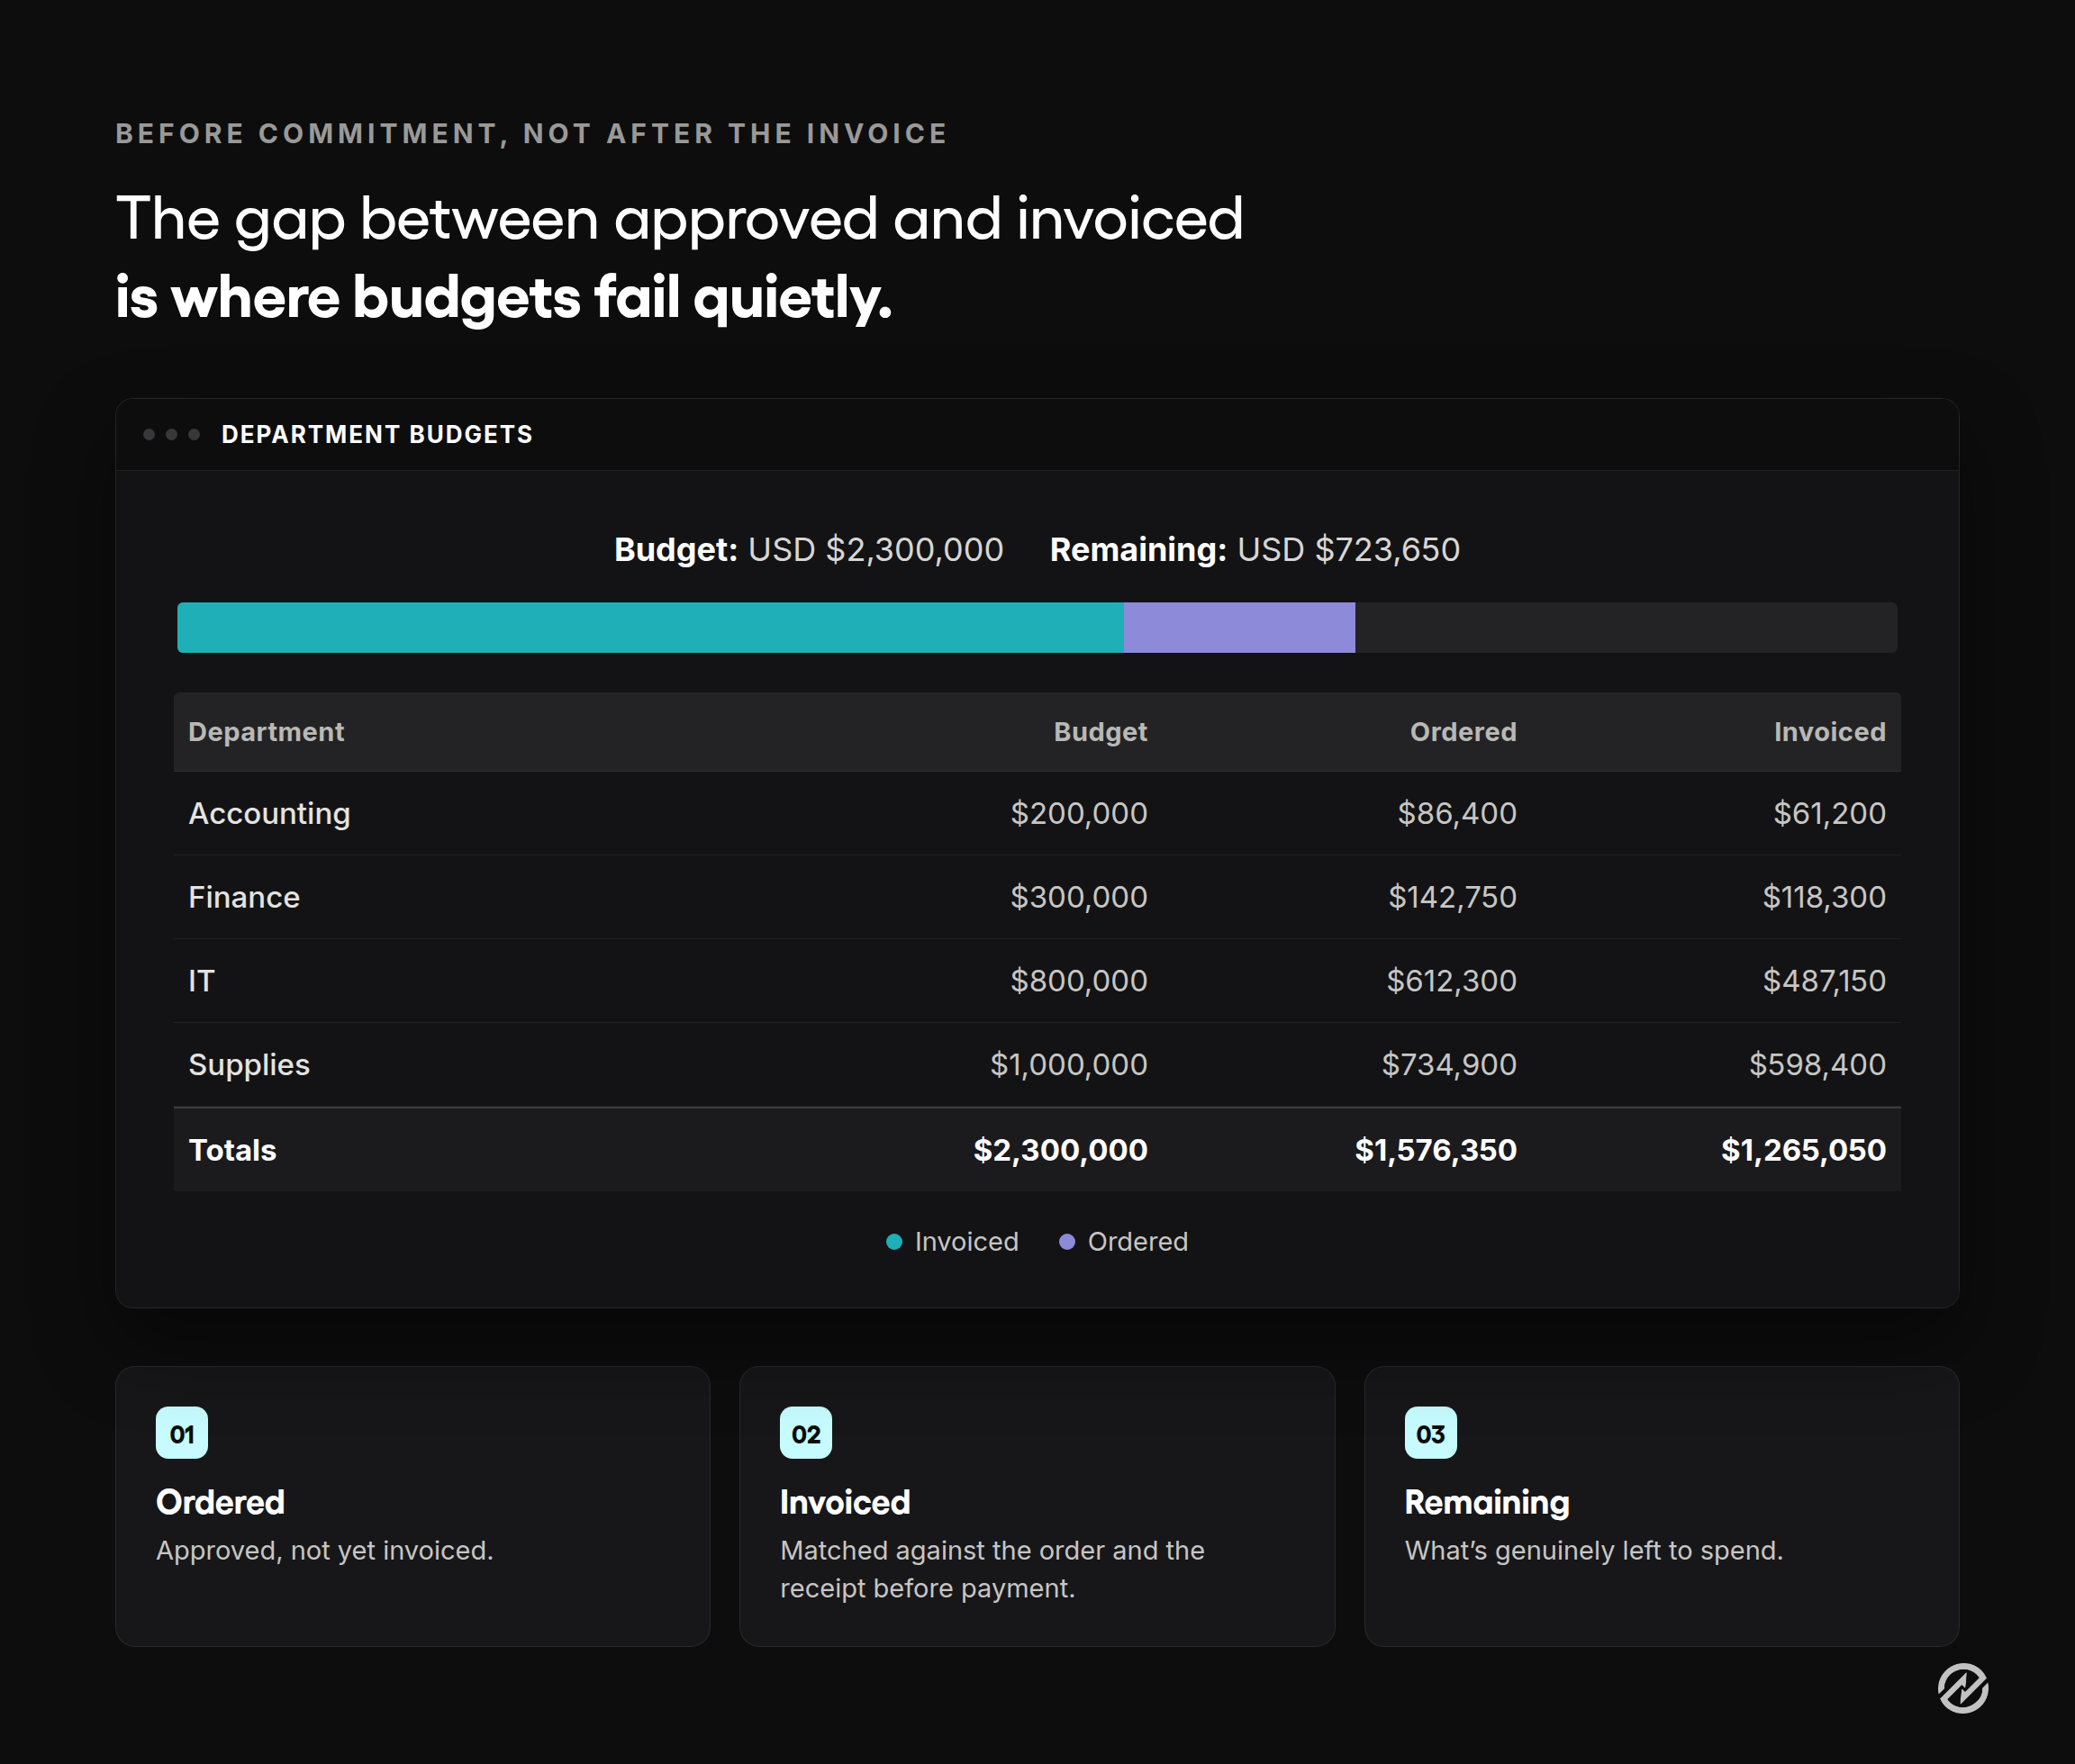Screen dimensions: 2075x1764
Task: Click the Totals row label
Action: tap(232, 1150)
